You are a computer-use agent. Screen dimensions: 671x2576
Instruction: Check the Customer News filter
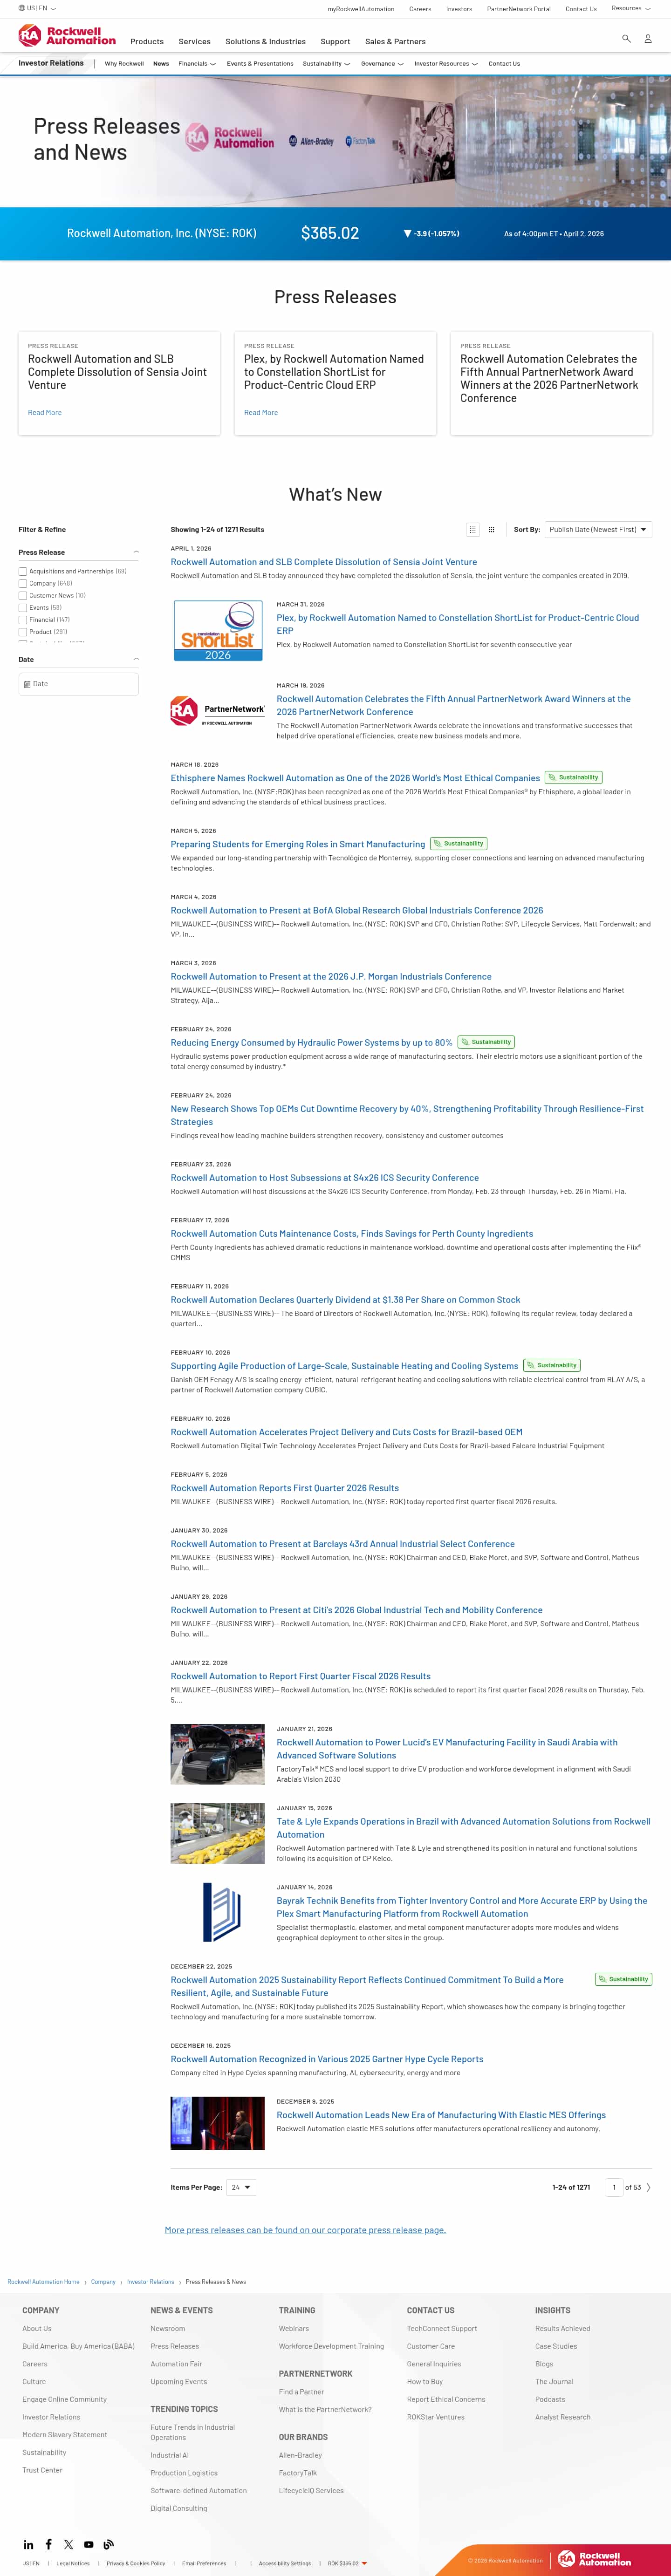23,596
